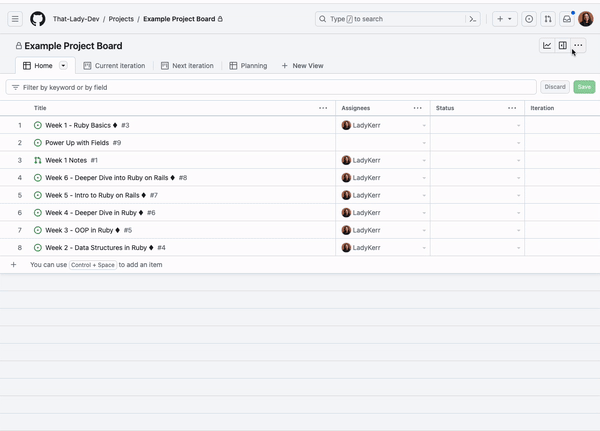Open the issues icon in header

pos(529,19)
